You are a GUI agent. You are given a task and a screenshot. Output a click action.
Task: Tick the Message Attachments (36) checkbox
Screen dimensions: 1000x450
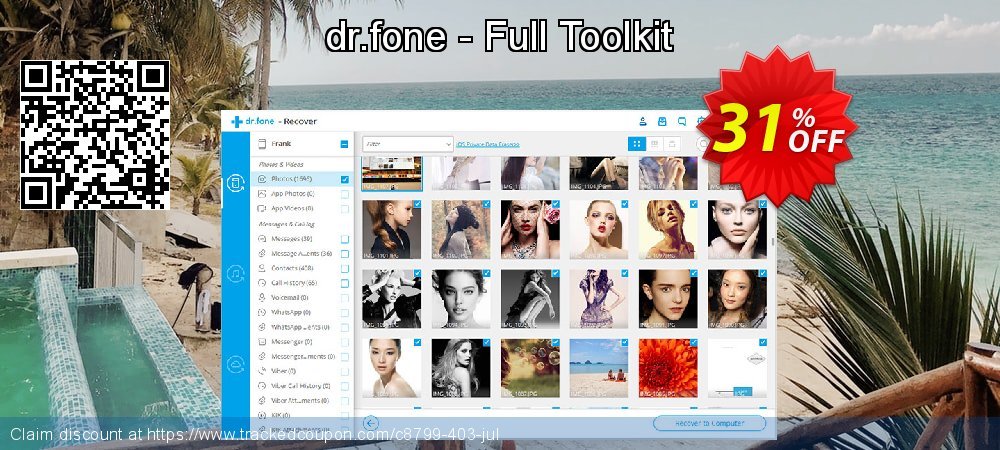[344, 254]
